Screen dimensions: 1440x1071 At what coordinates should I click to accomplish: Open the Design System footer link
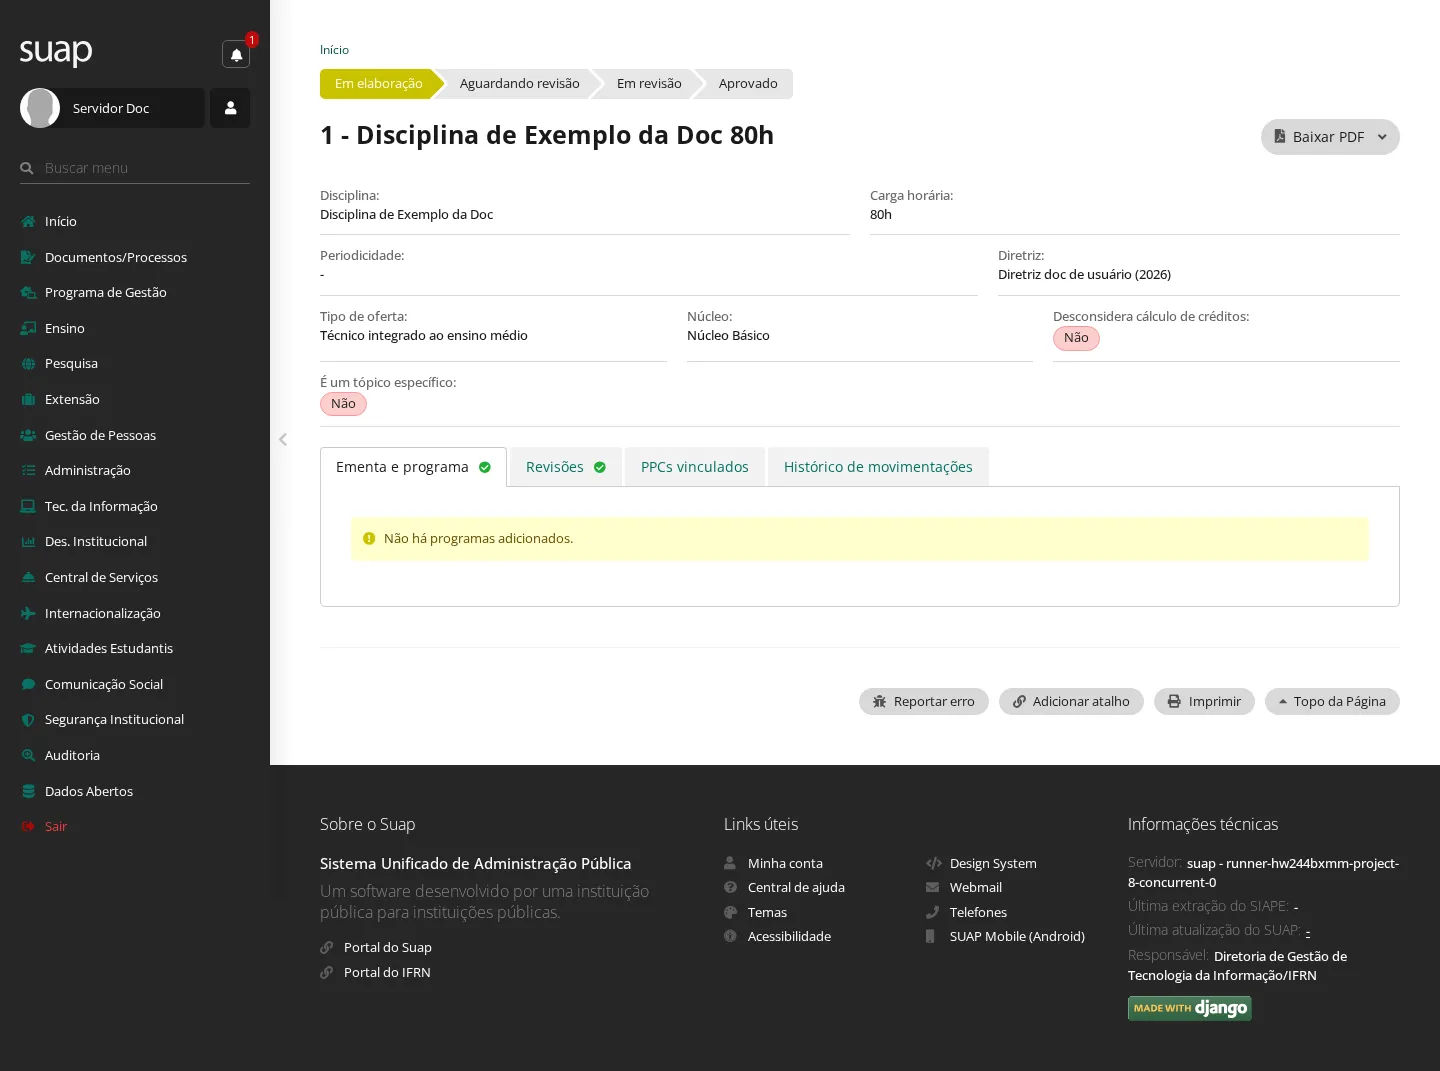click(993, 863)
